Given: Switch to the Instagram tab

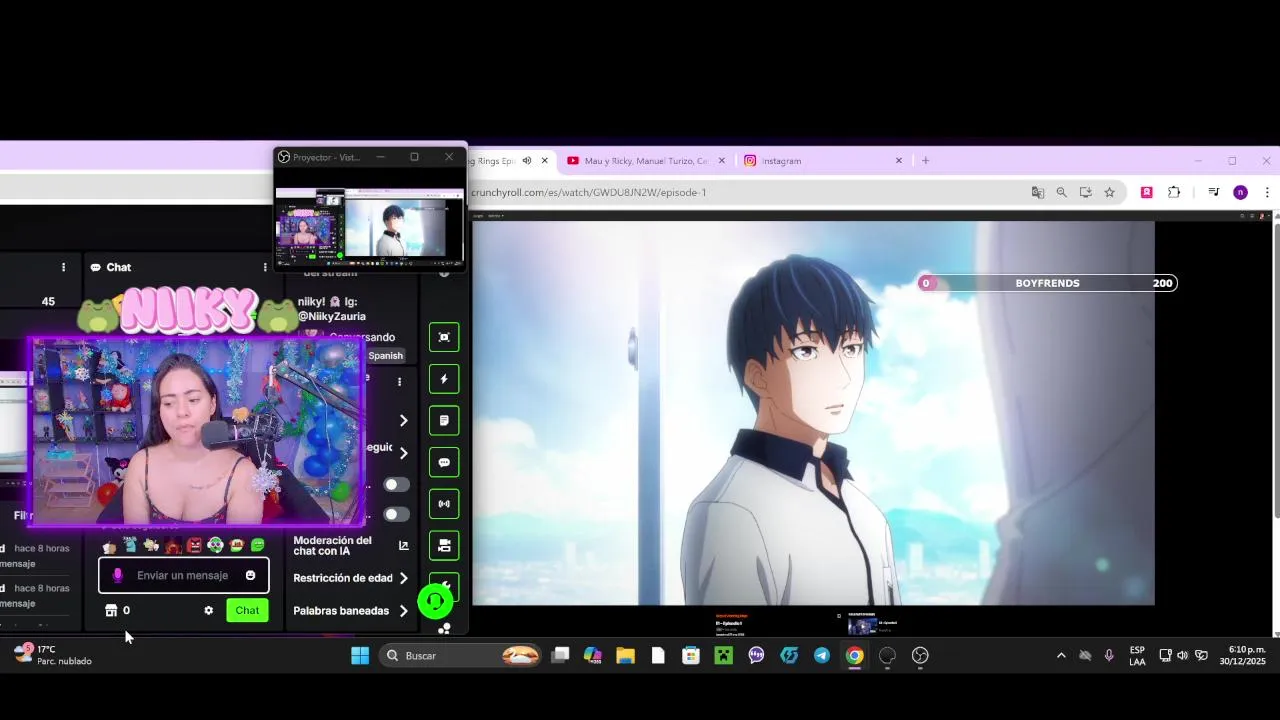Looking at the screenshot, I should (823, 160).
